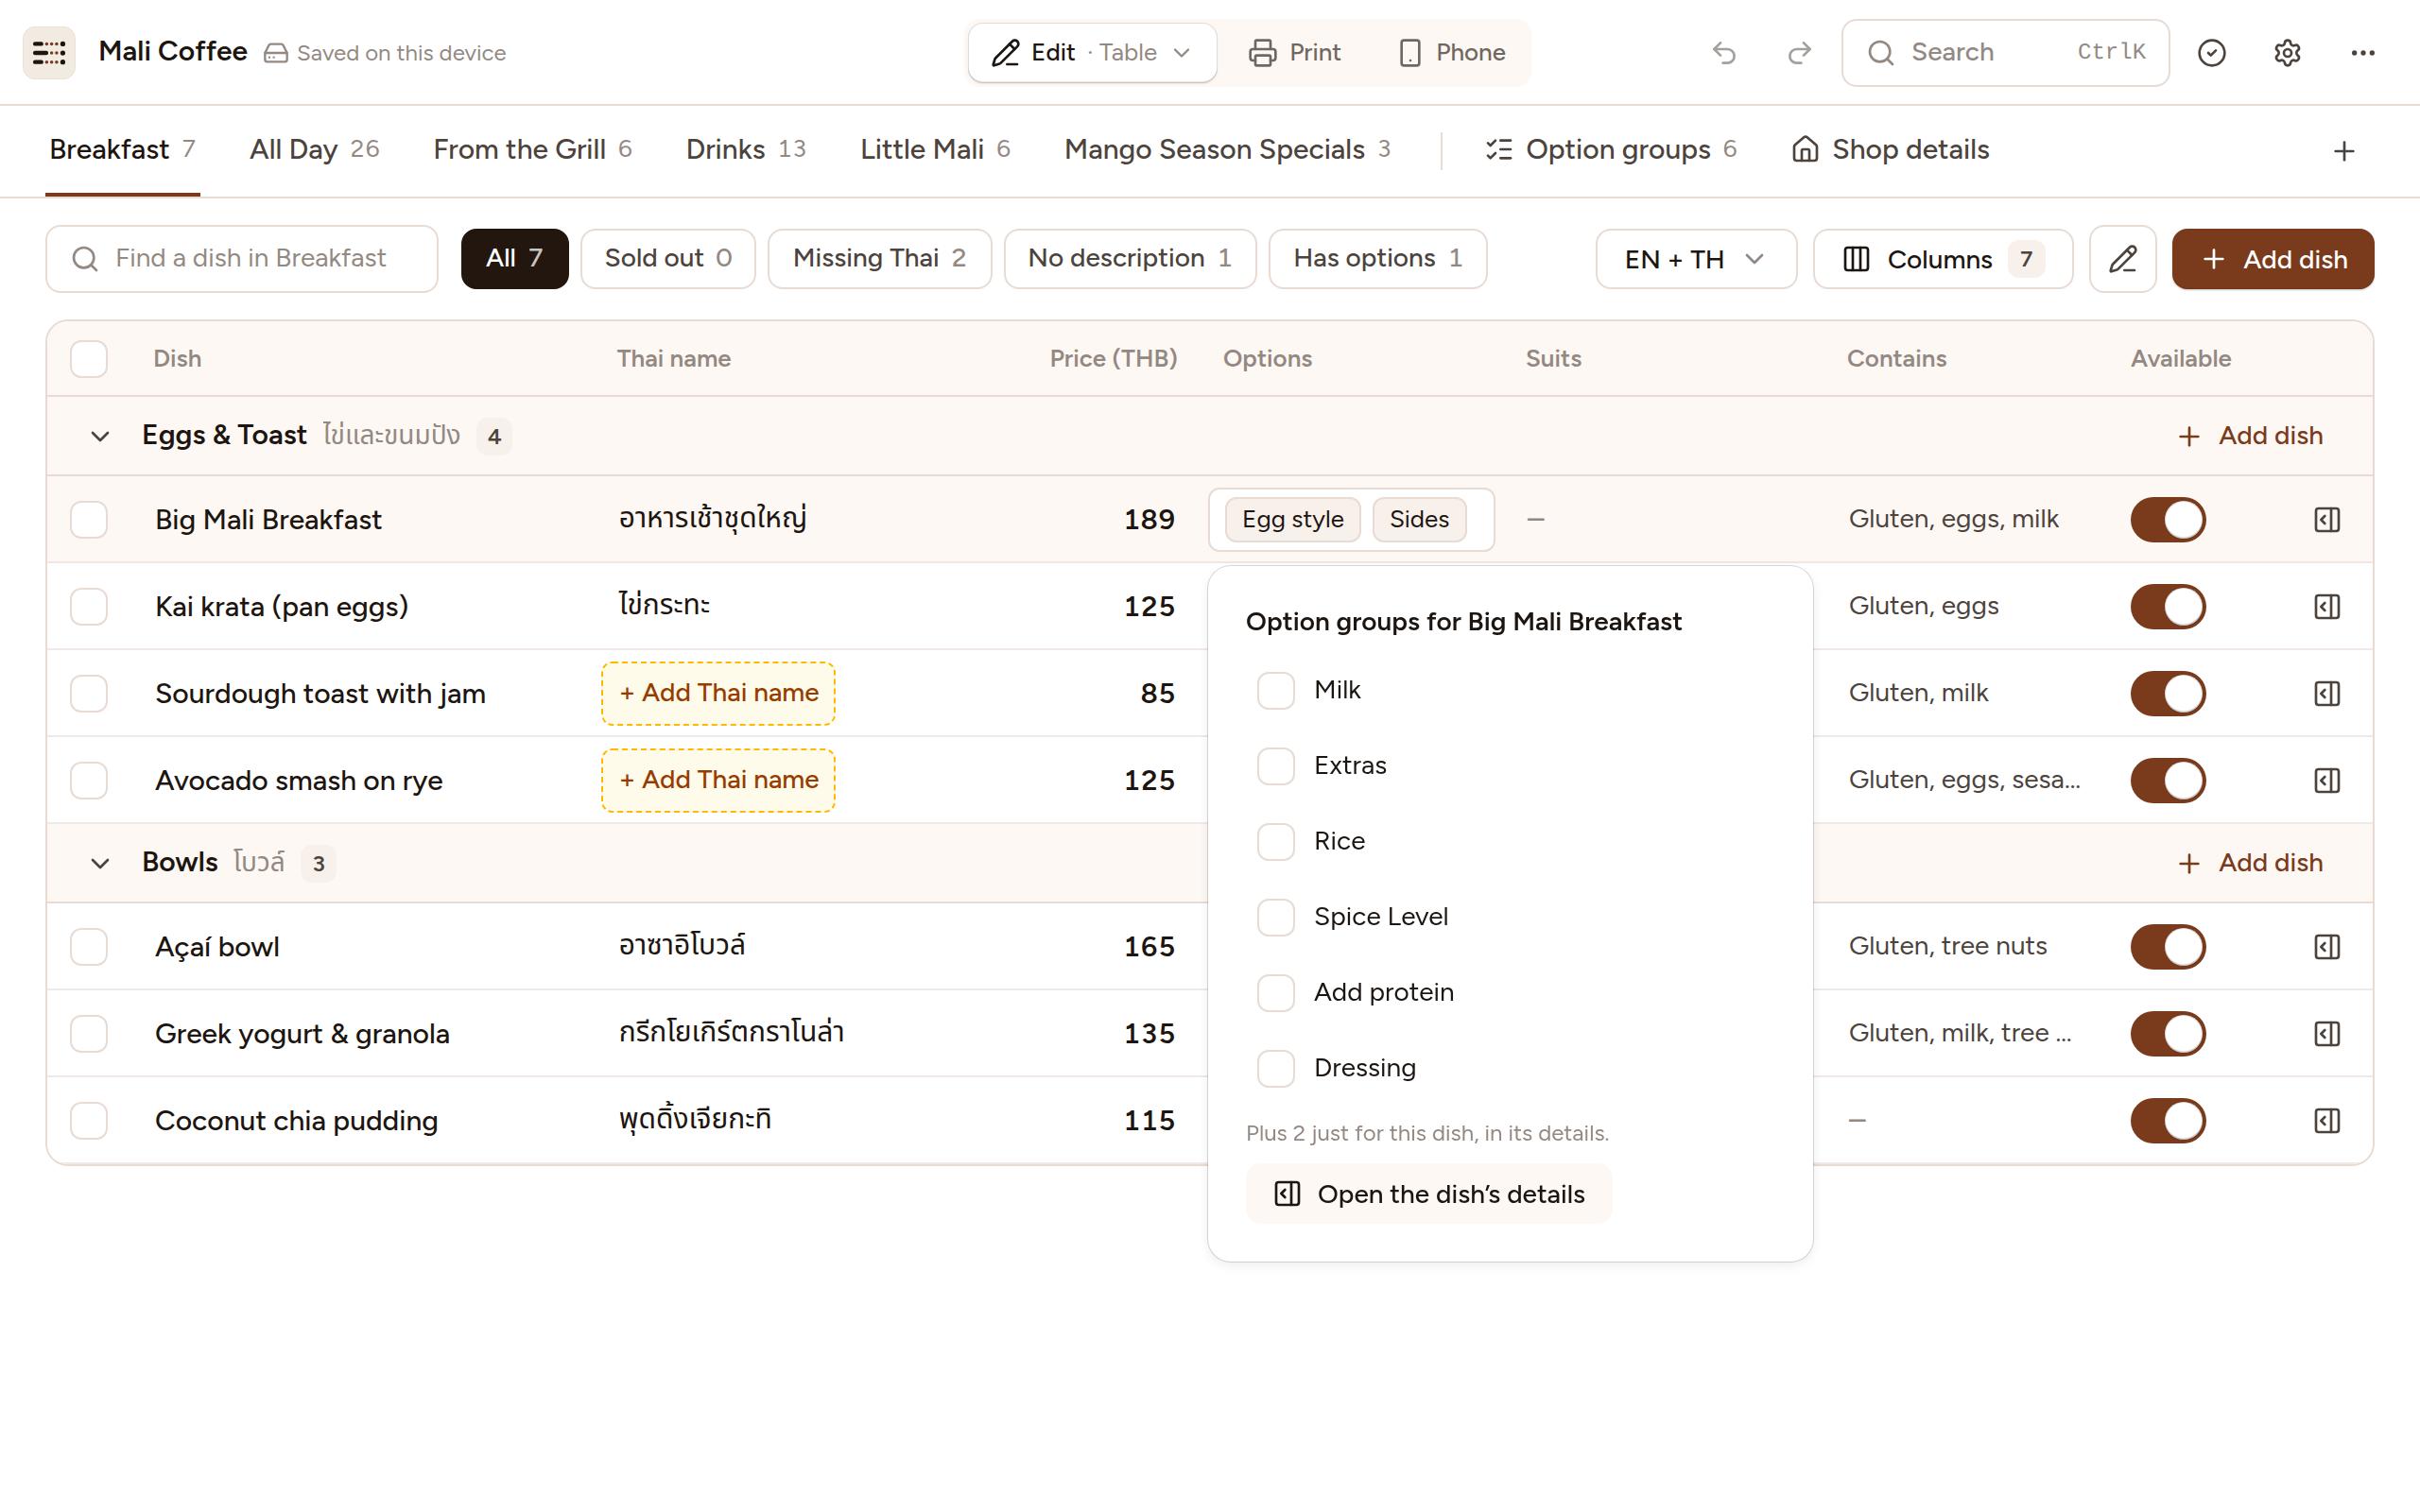
Task: Open the Shop details tab
Action: tap(1890, 150)
